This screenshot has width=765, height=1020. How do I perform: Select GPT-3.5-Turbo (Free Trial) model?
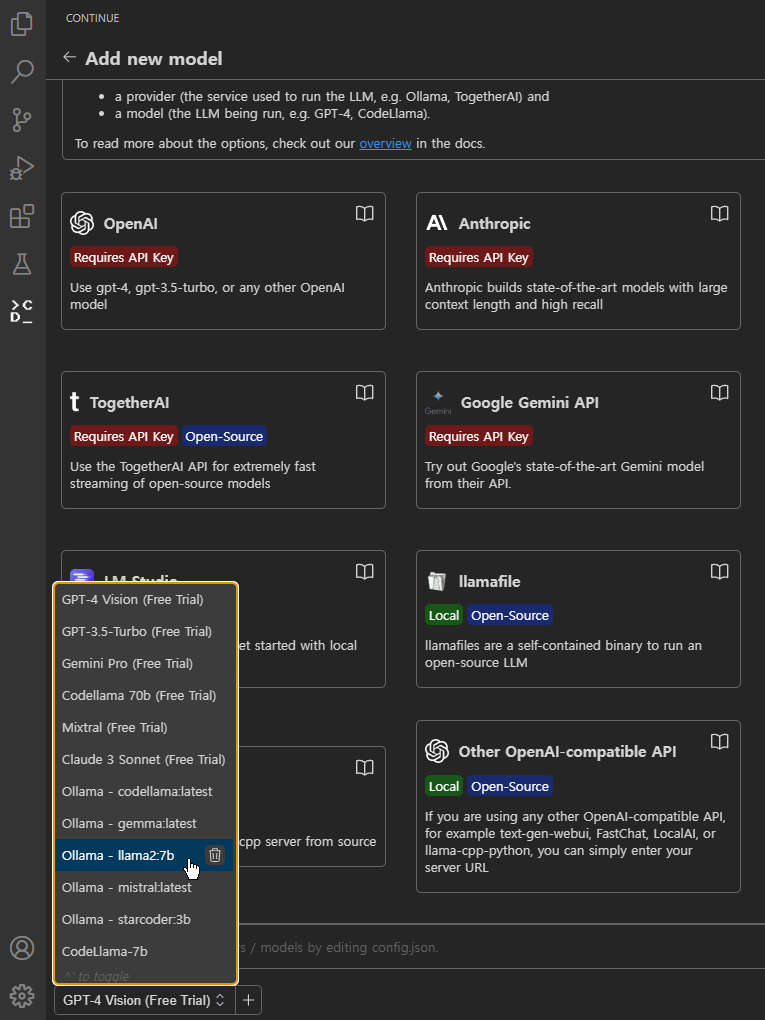[144, 631]
